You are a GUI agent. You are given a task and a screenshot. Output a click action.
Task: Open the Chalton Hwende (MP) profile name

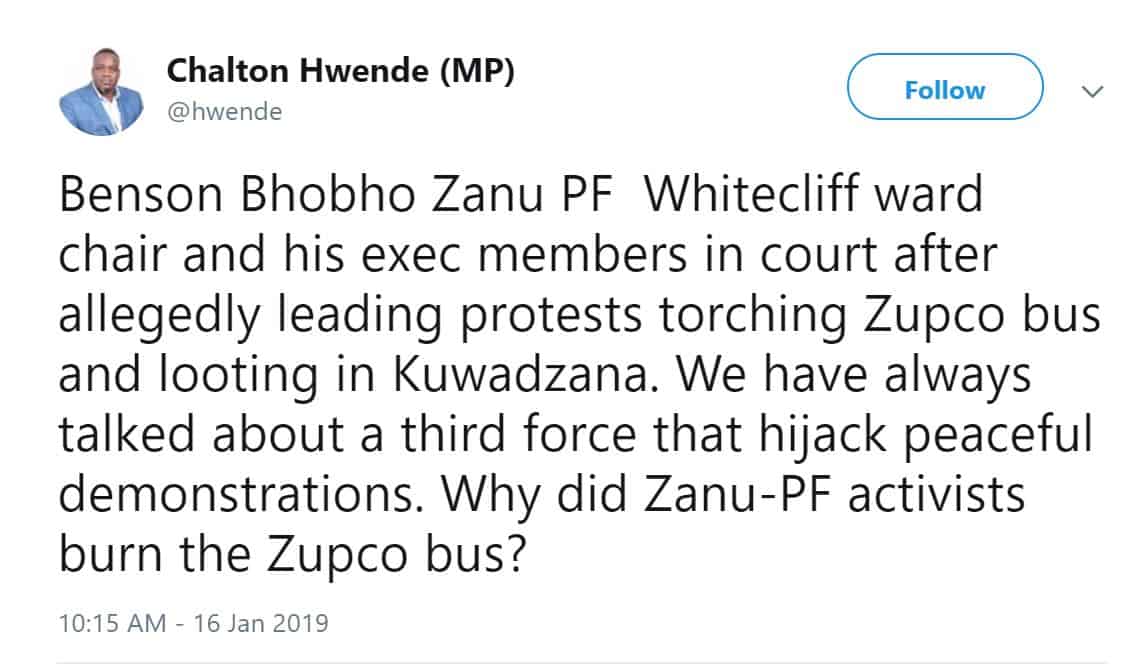(340, 71)
